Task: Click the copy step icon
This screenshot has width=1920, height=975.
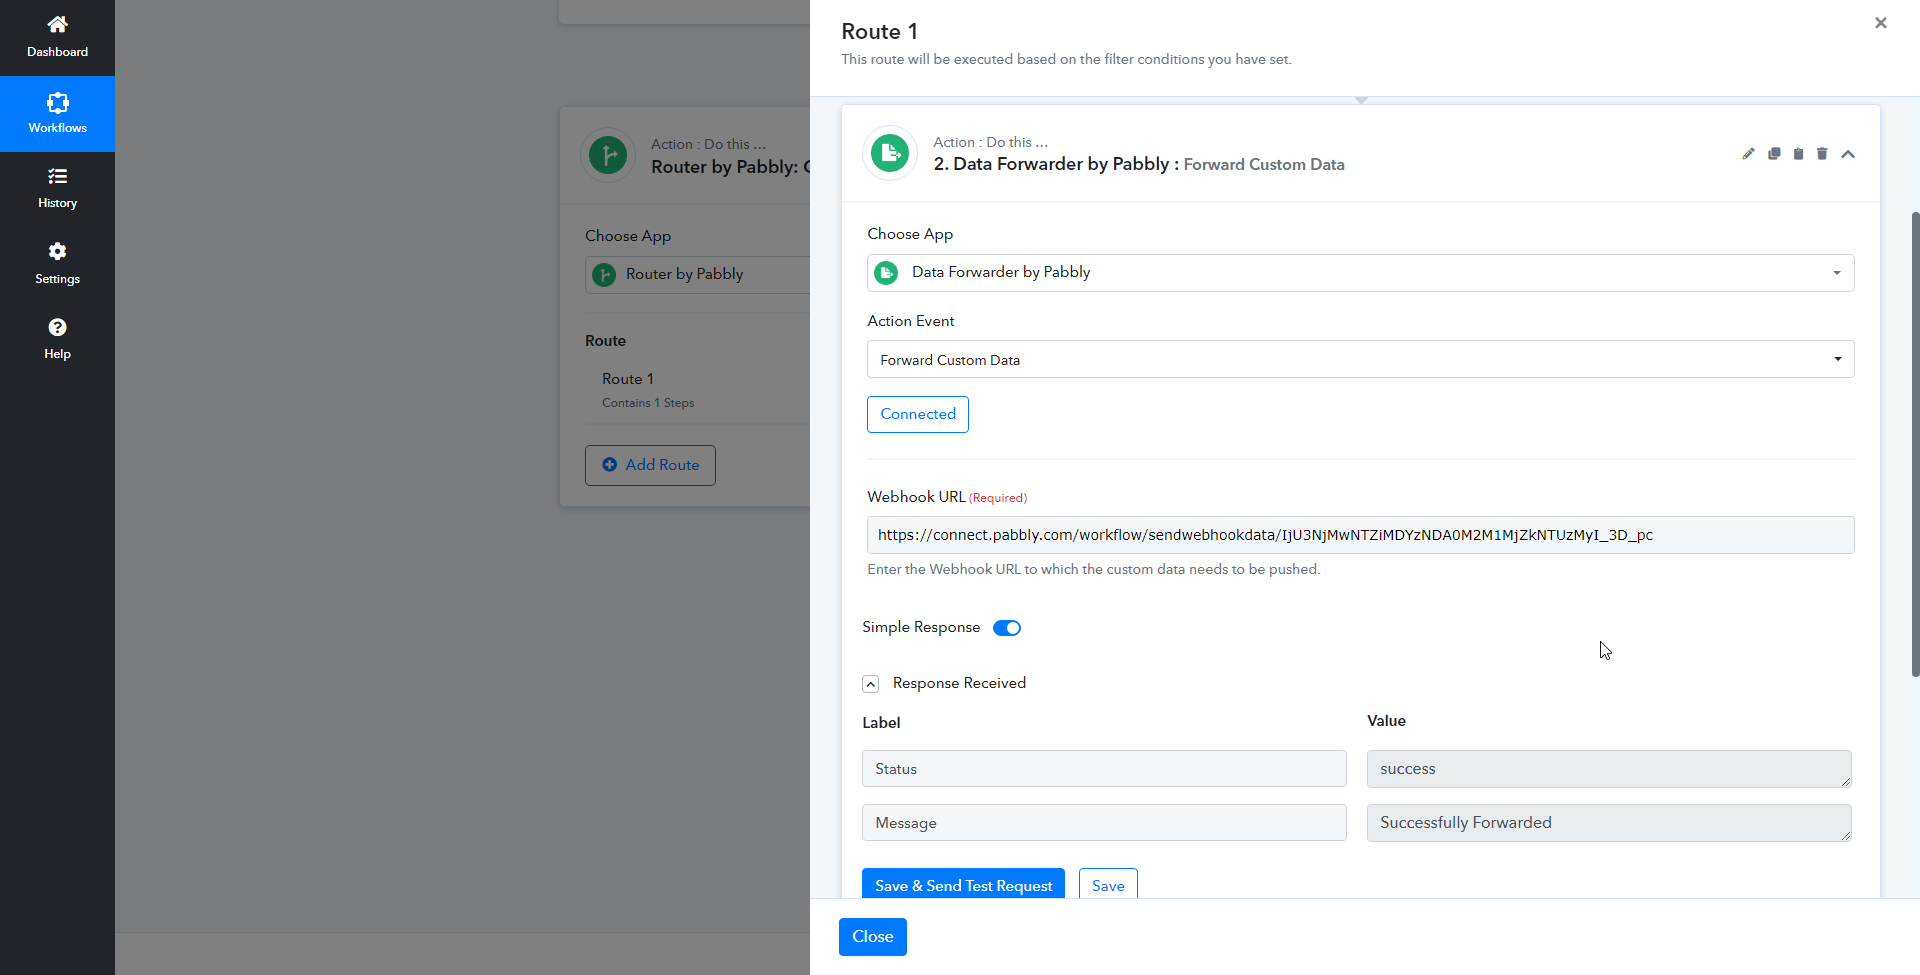Action: (x=1774, y=154)
